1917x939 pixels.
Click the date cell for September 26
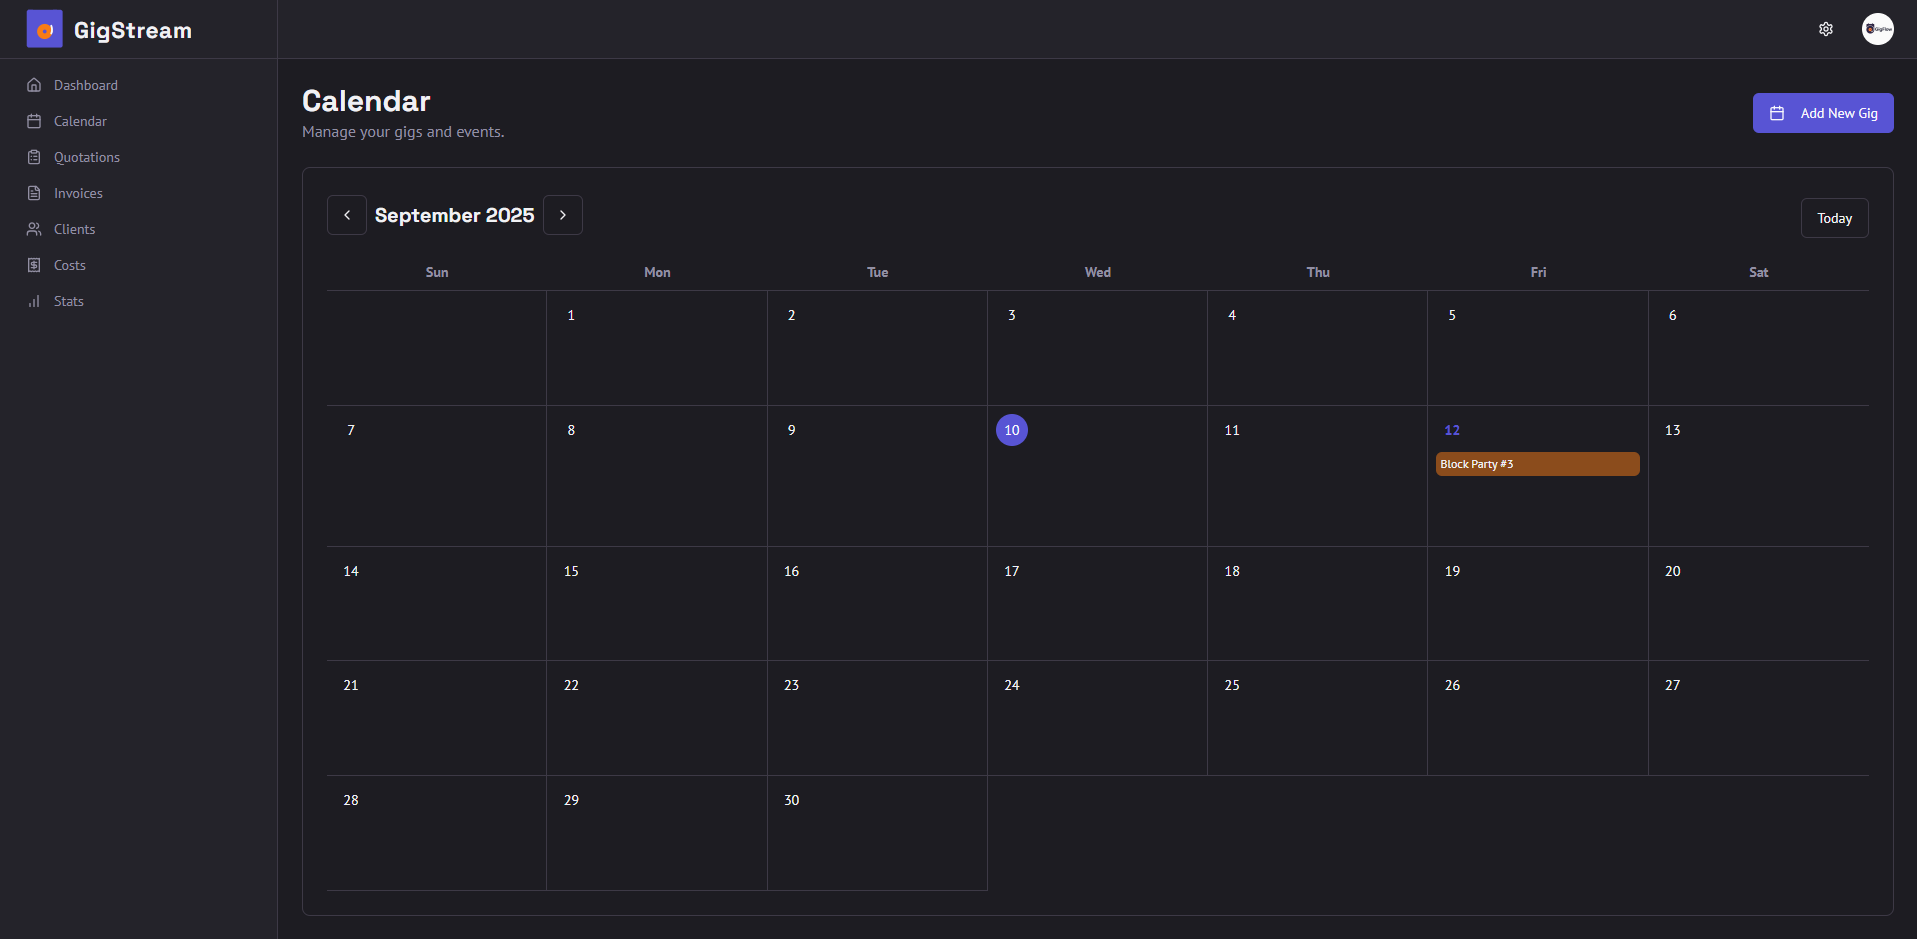[1536, 717]
